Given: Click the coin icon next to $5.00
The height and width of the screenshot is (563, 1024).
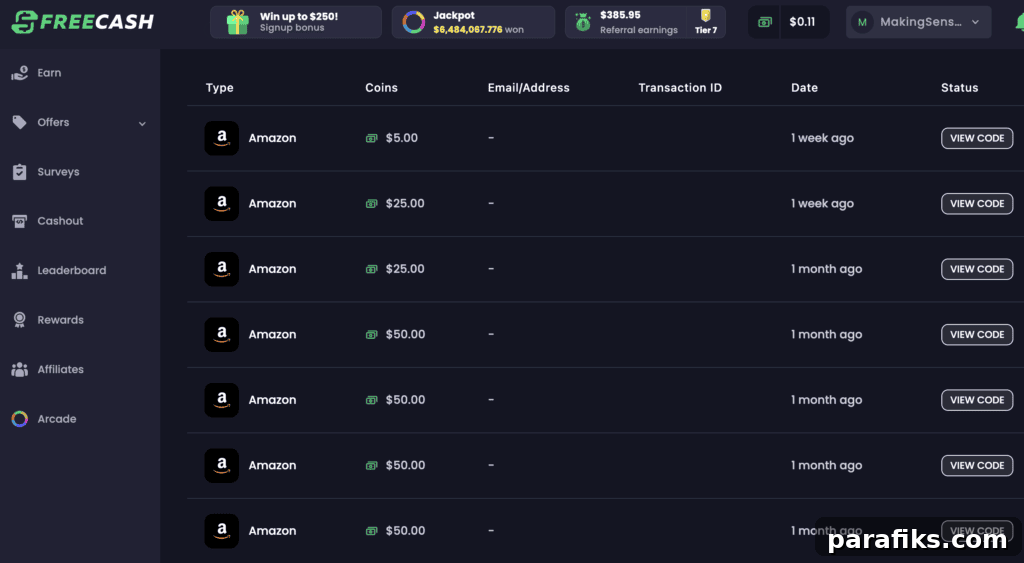Looking at the screenshot, I should click(372, 138).
